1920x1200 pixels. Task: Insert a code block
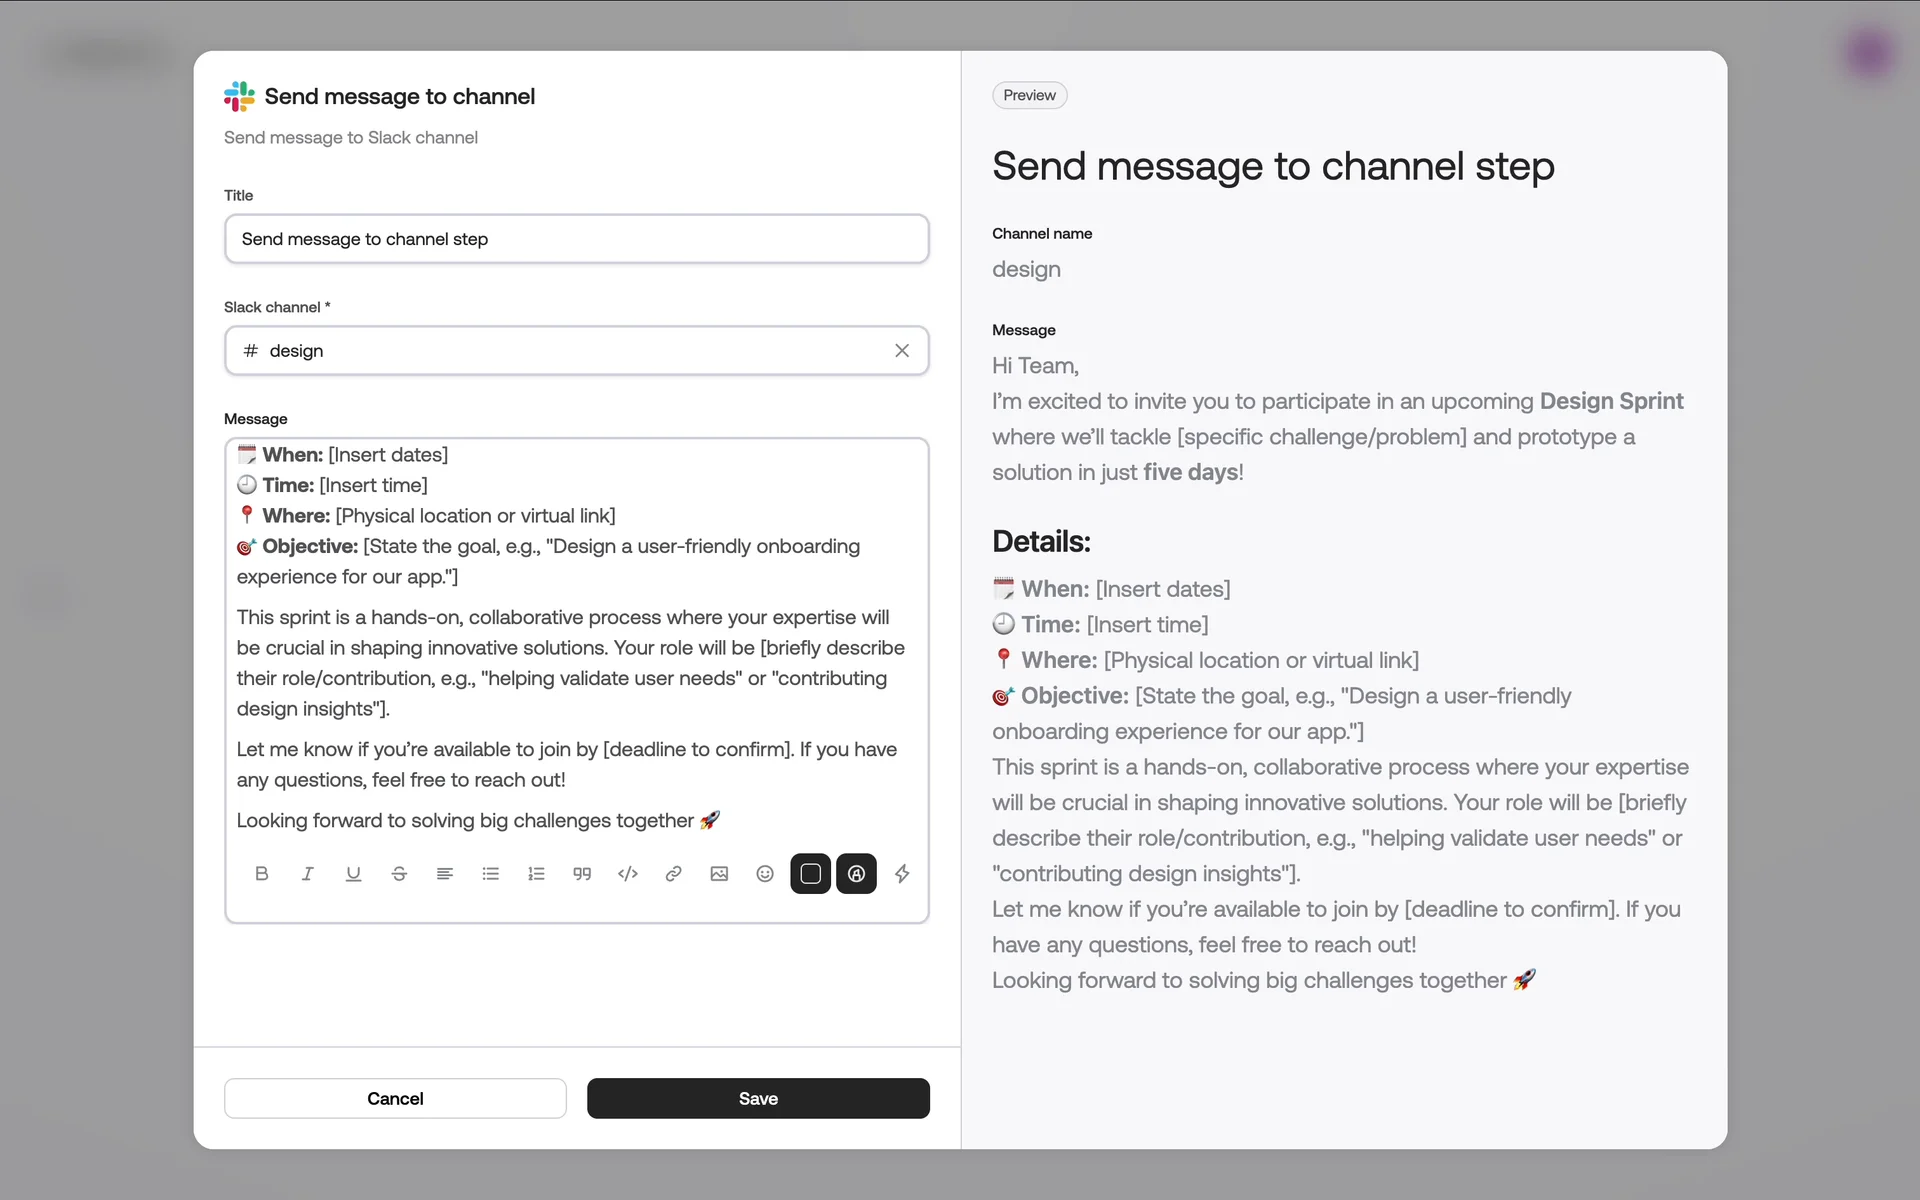pyautogui.click(x=628, y=873)
